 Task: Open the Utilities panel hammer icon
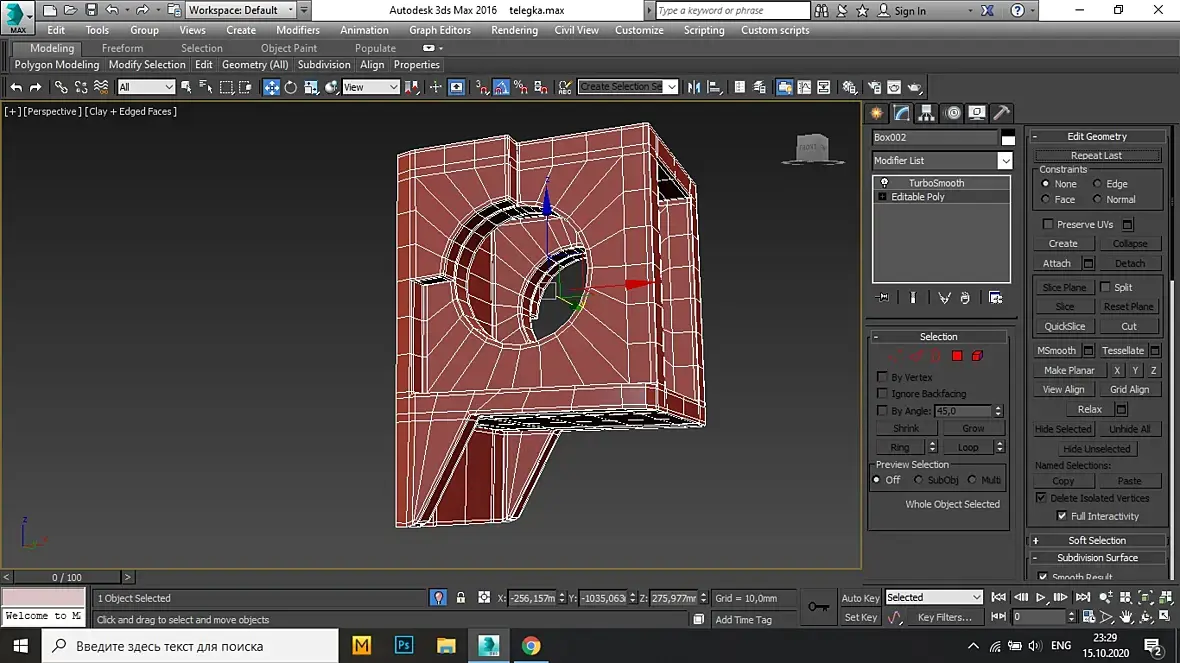[1000, 113]
